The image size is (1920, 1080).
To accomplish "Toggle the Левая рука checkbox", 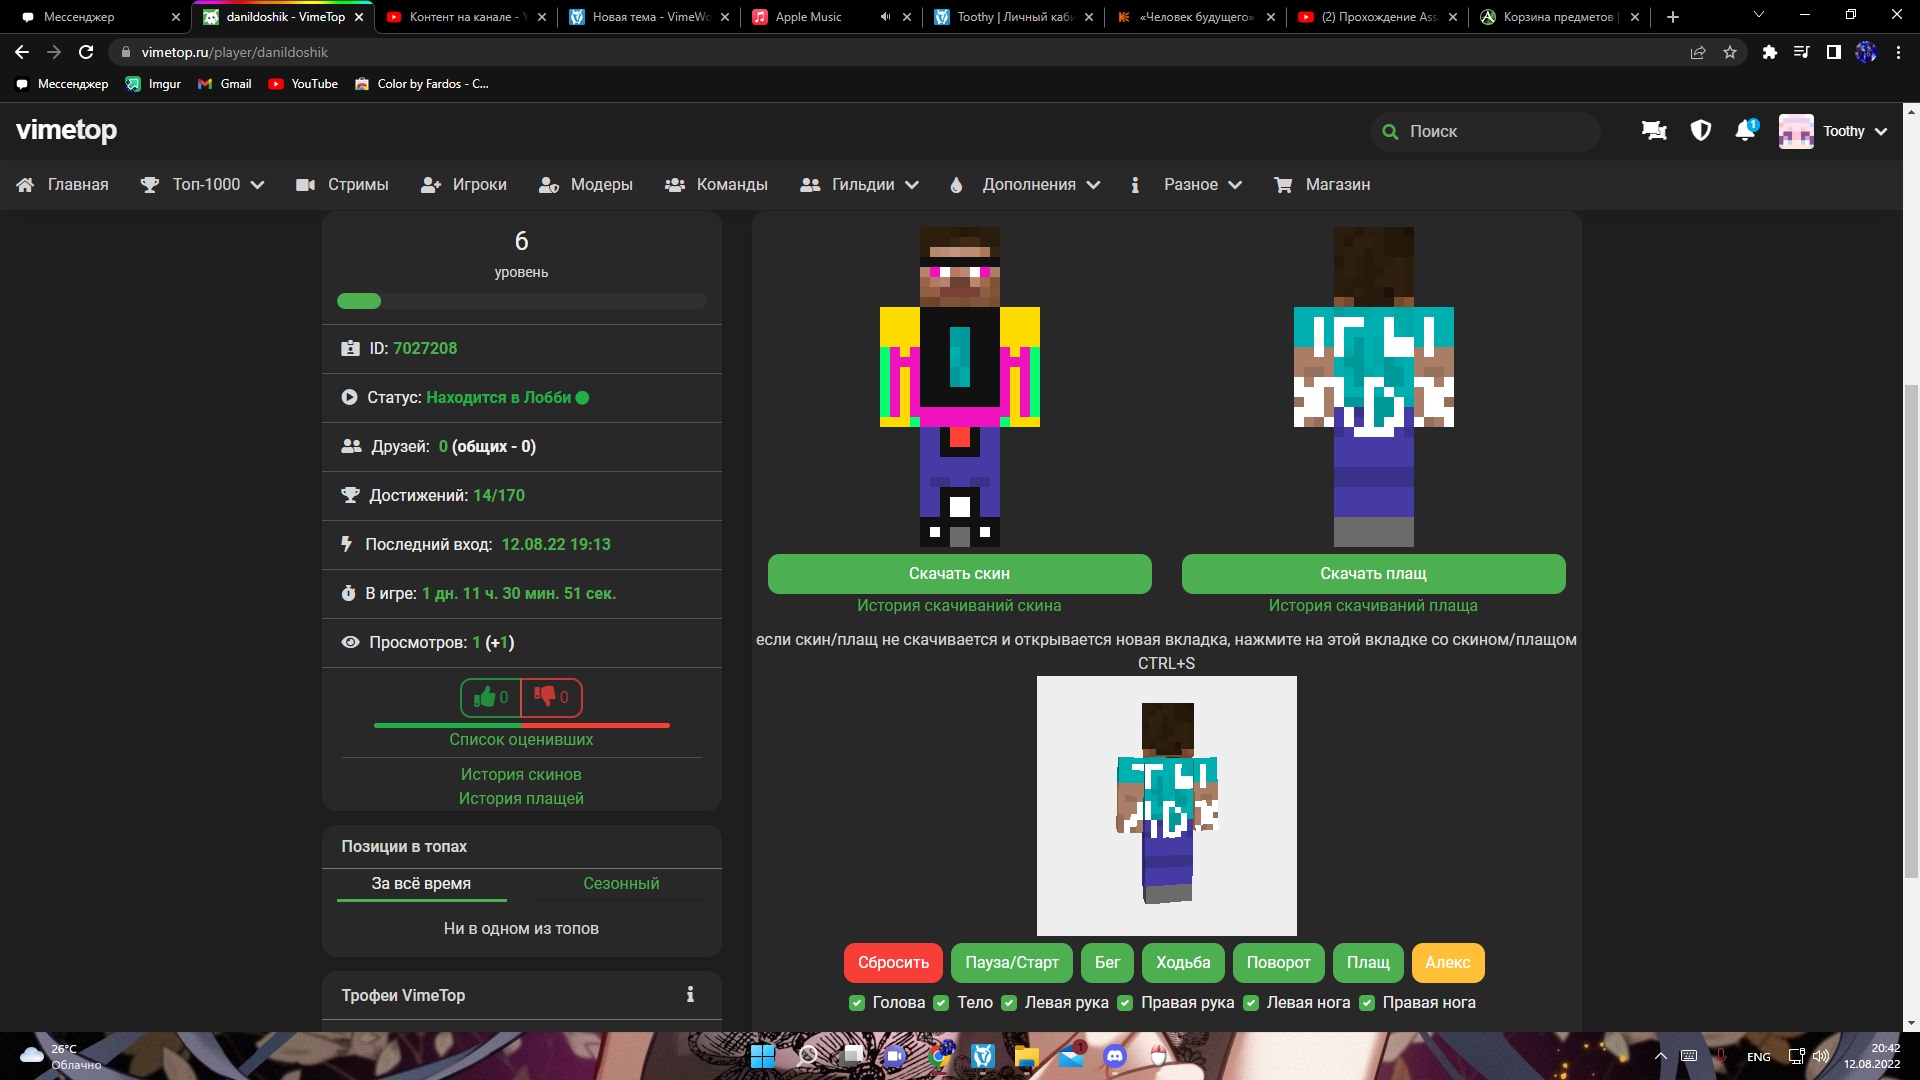I will (x=1009, y=1003).
